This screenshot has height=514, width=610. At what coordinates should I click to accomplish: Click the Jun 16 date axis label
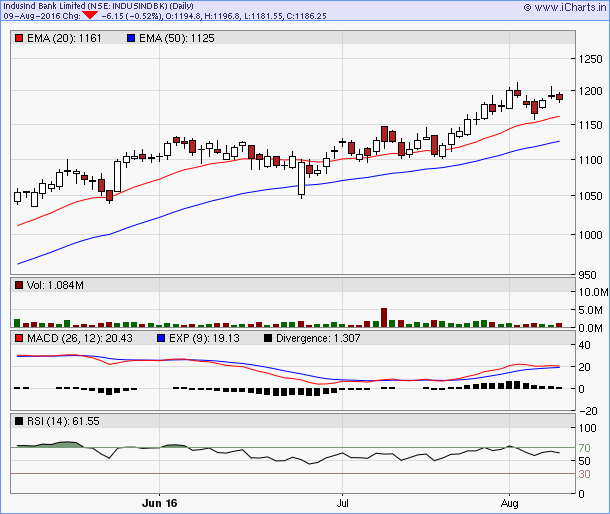click(160, 503)
